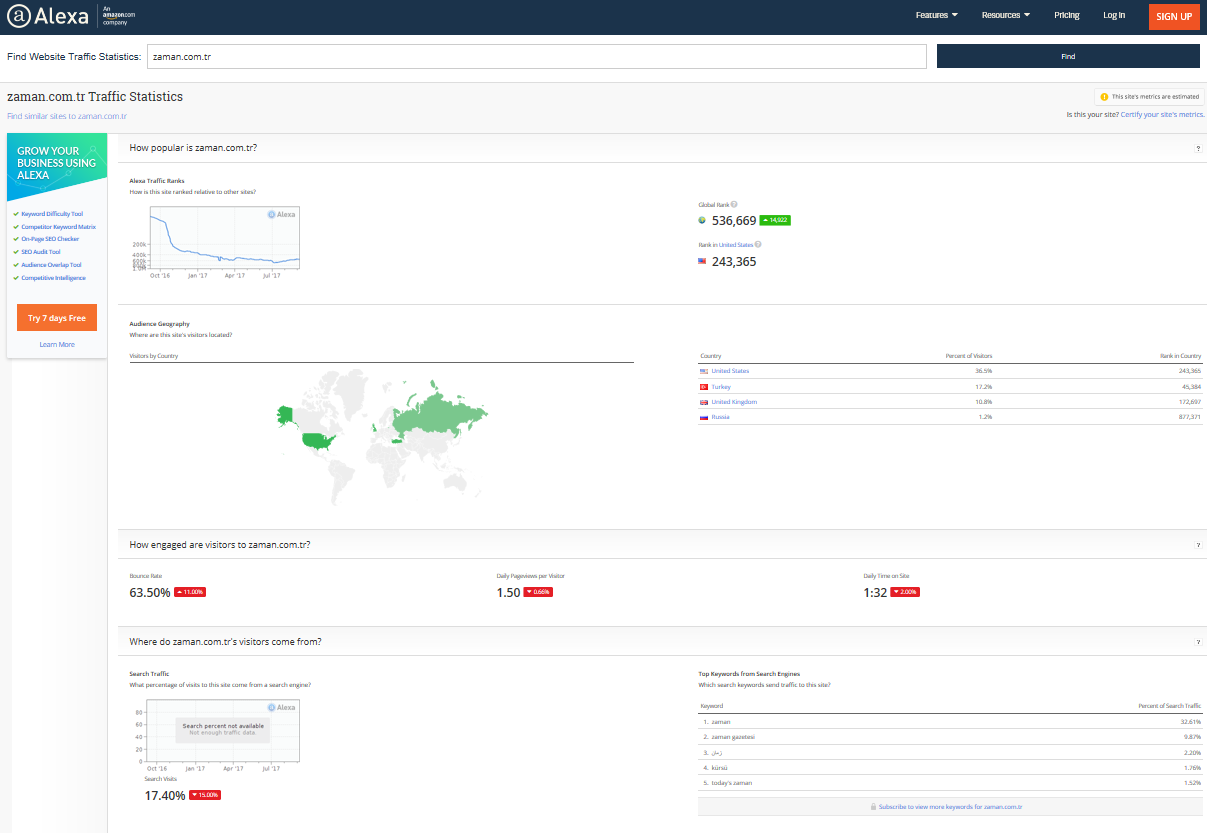Click the 45,384 rank in country value
Viewport: 1207px width, 833px height.
click(x=1190, y=386)
